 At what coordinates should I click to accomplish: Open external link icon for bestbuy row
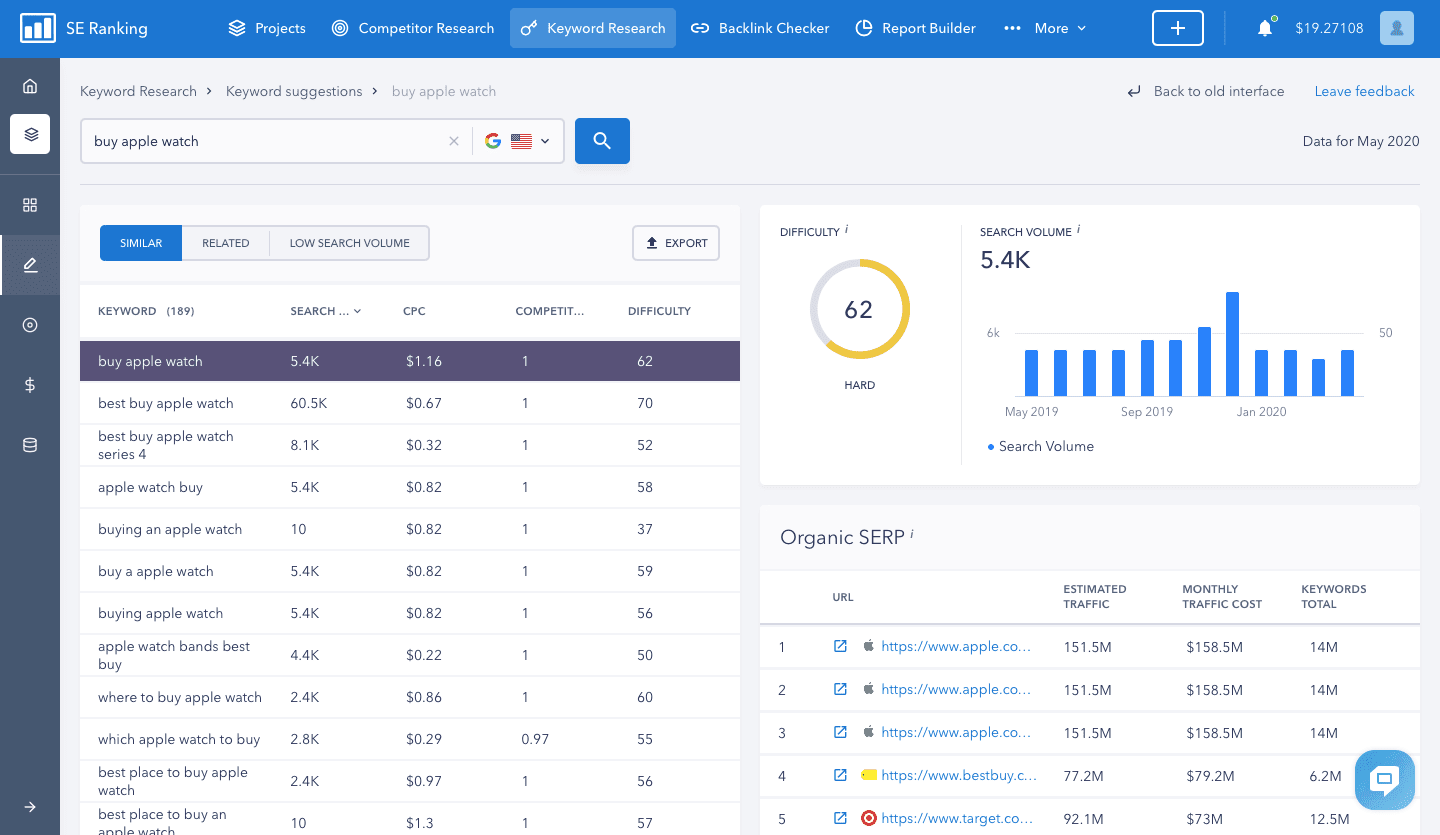click(x=840, y=775)
